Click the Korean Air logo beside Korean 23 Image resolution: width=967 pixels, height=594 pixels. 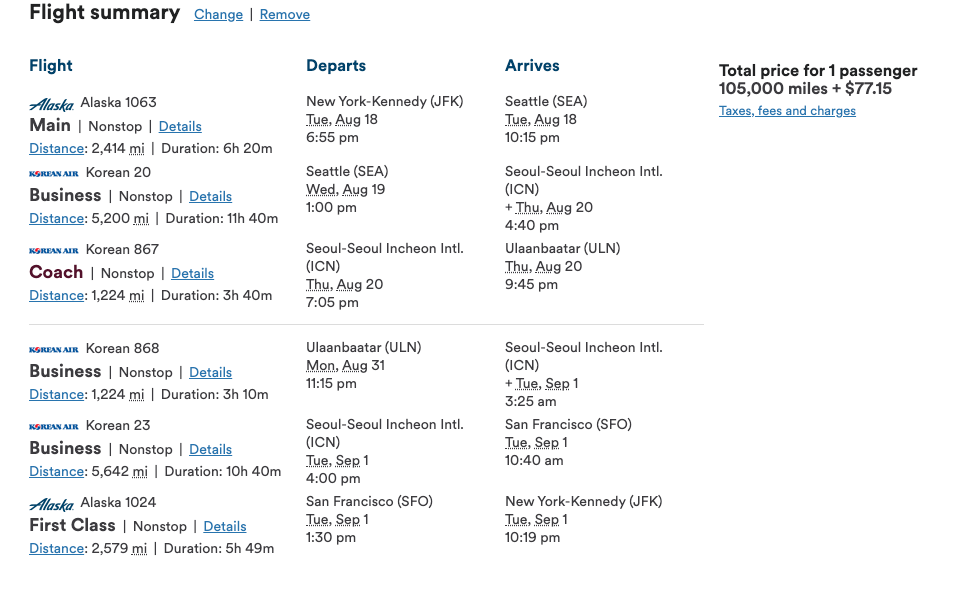coord(54,426)
